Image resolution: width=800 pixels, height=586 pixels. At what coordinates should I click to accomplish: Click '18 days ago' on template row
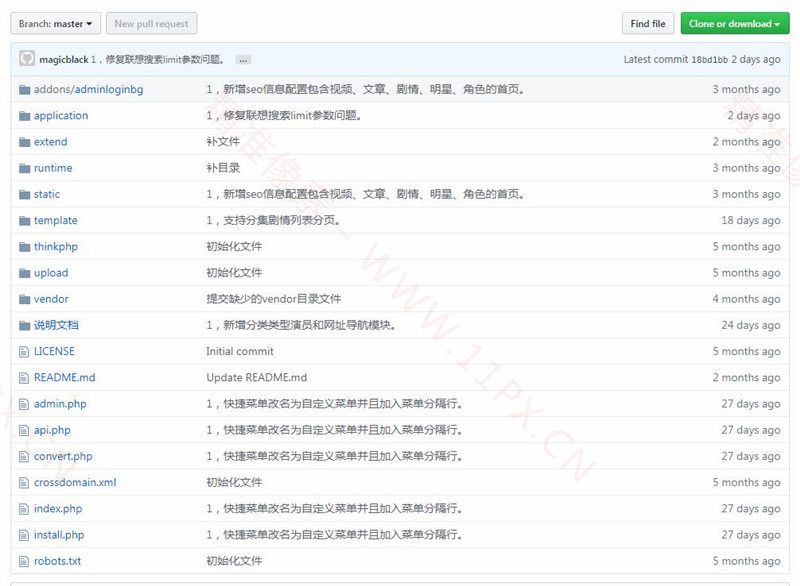[x=751, y=220]
